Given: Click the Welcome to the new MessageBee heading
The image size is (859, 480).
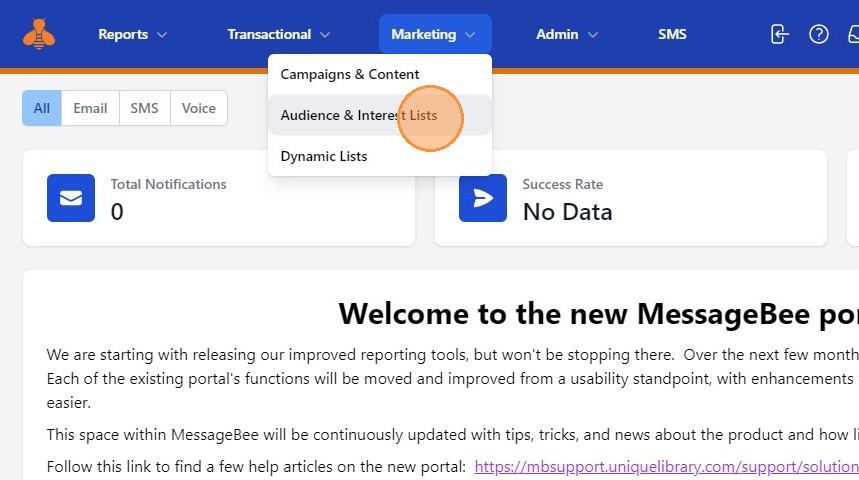Looking at the screenshot, I should [598, 314].
